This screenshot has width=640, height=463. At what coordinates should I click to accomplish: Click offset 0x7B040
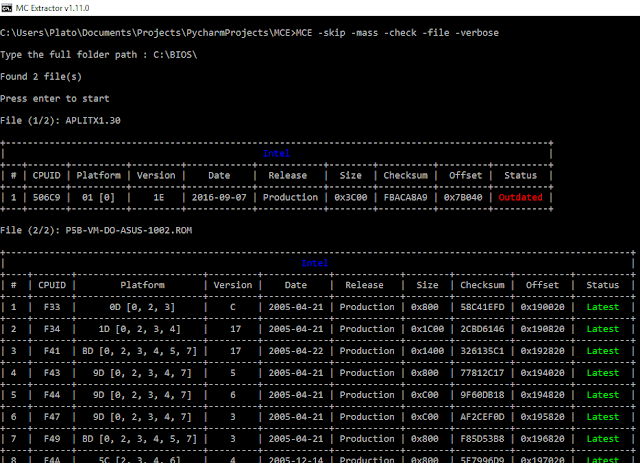pos(463,198)
